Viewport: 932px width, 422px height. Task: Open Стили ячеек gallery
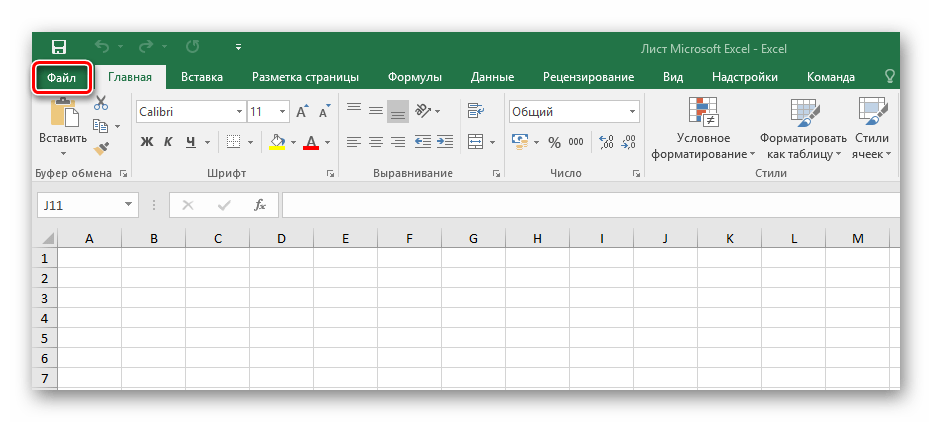pyautogui.click(x=872, y=128)
